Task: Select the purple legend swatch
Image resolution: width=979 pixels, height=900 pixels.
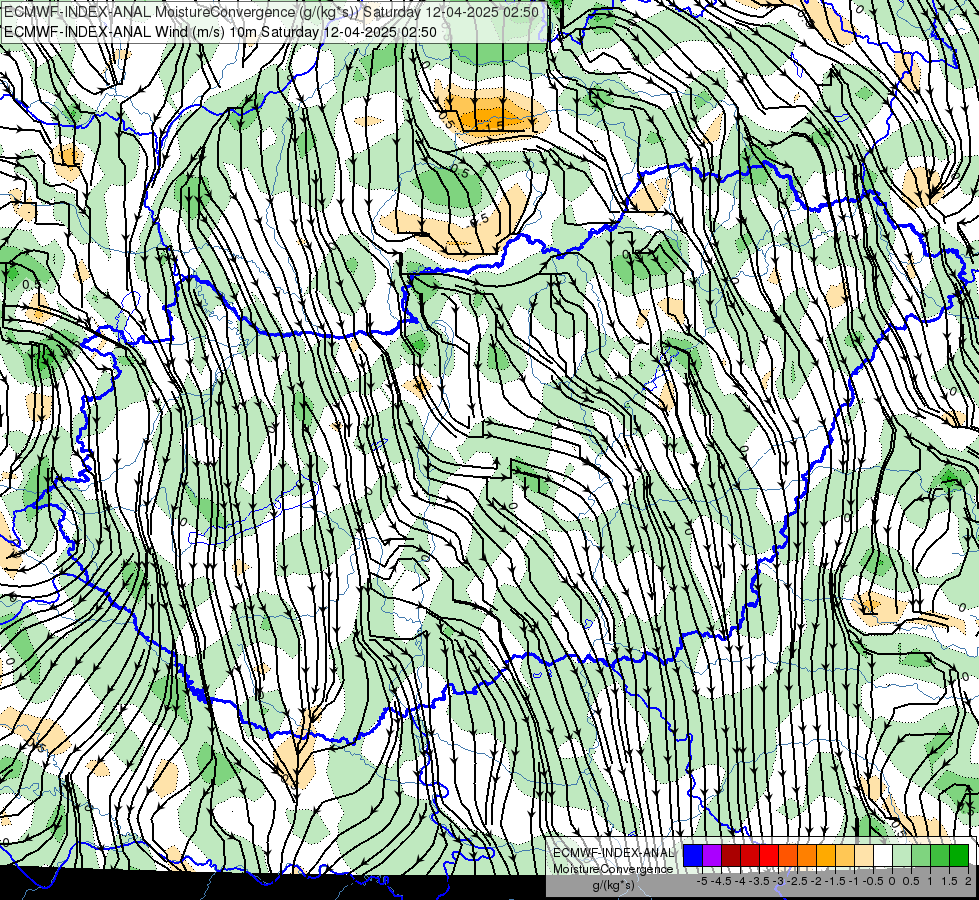Action: (712, 856)
